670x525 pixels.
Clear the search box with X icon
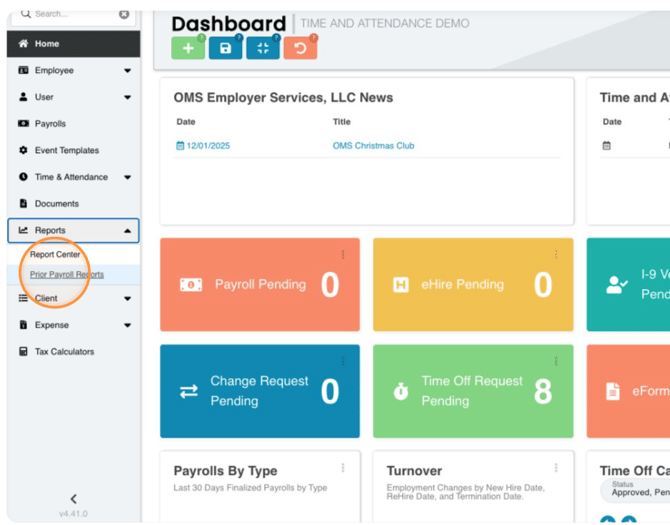(124, 14)
